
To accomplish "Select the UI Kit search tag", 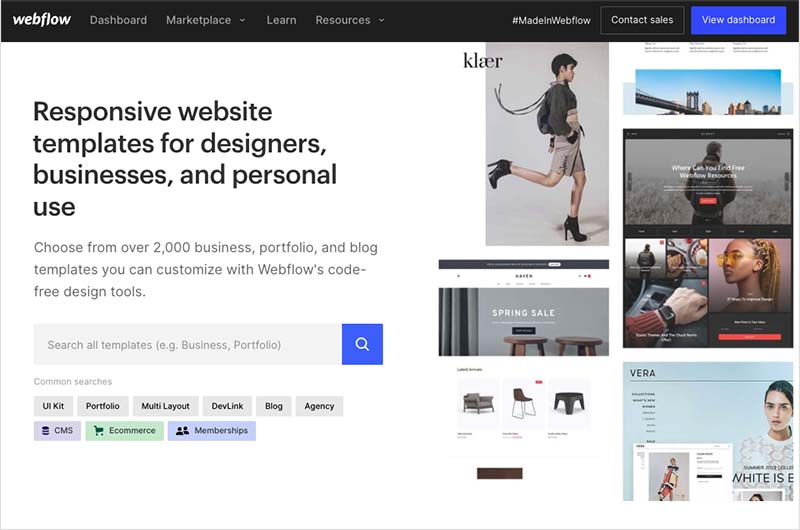I will point(53,406).
